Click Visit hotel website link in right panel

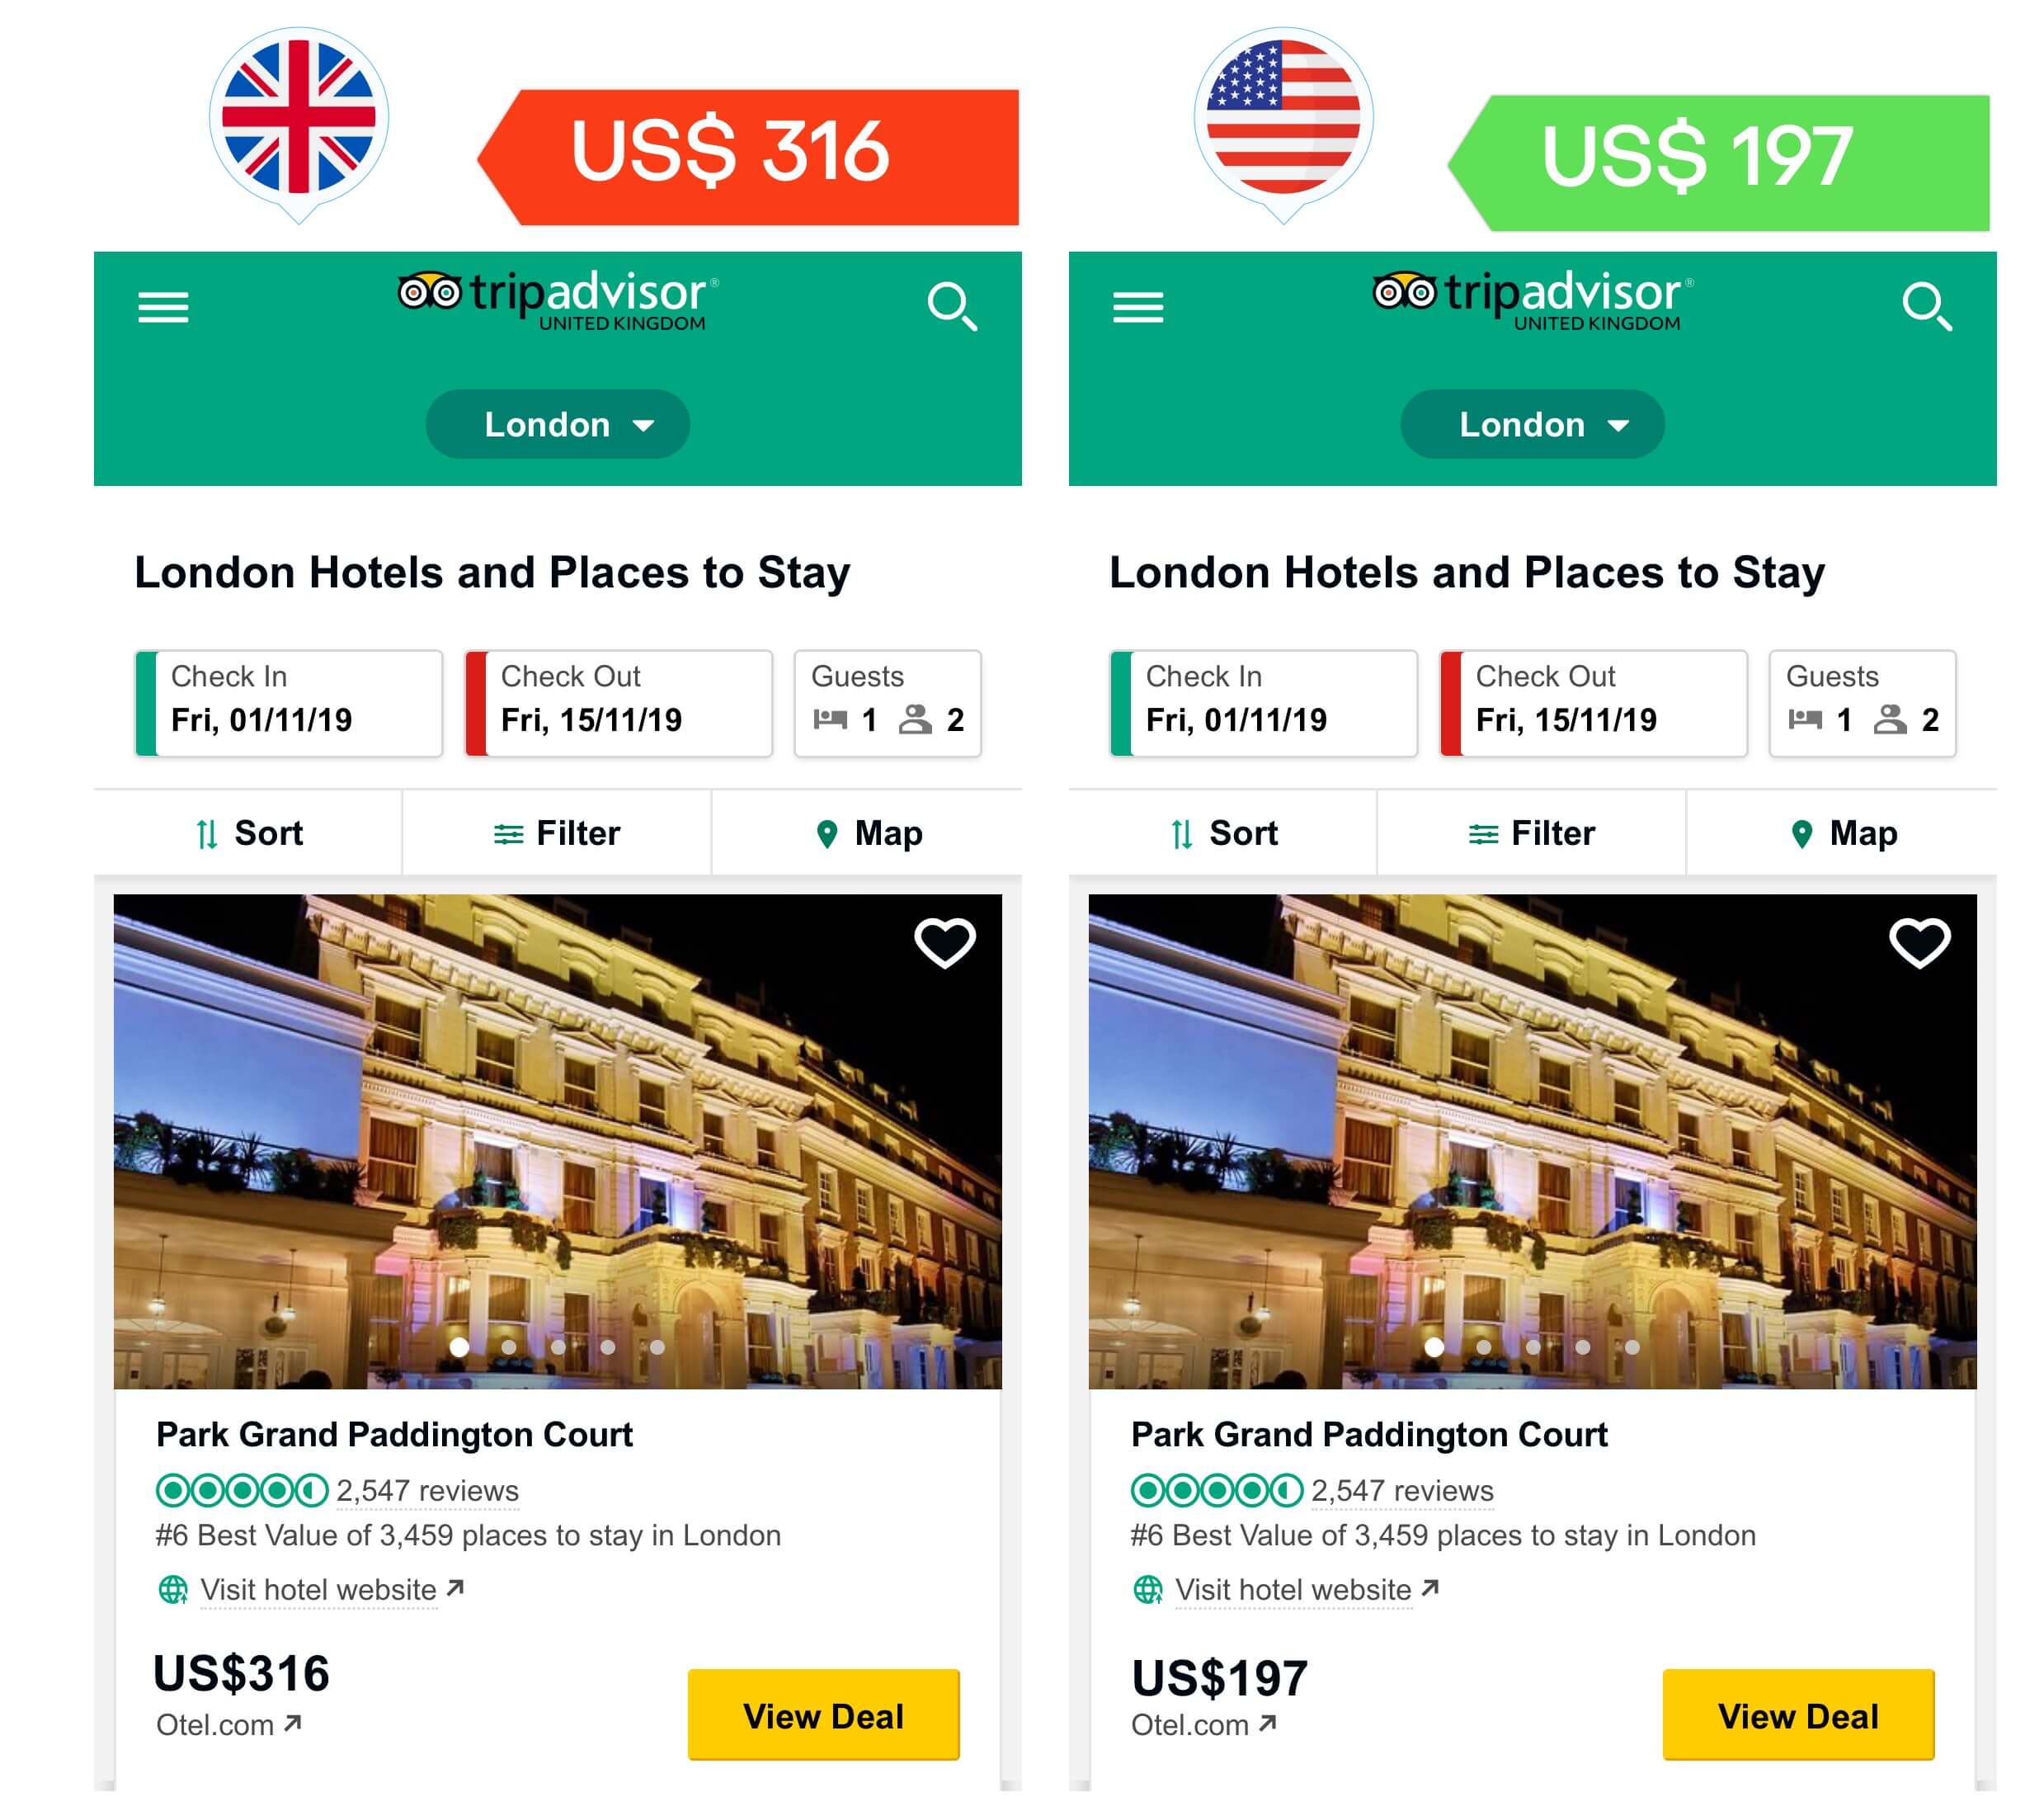[1293, 1590]
